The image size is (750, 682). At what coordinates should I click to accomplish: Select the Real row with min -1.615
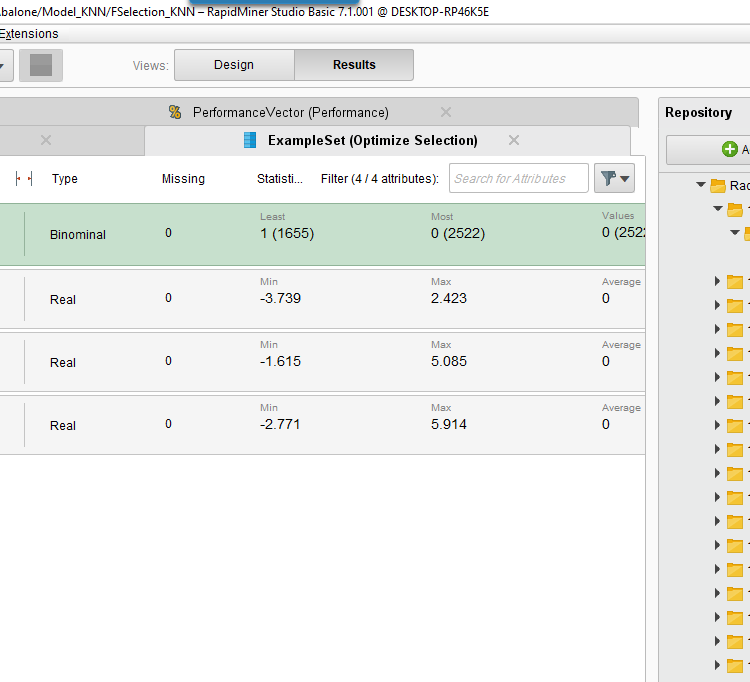tap(322, 362)
